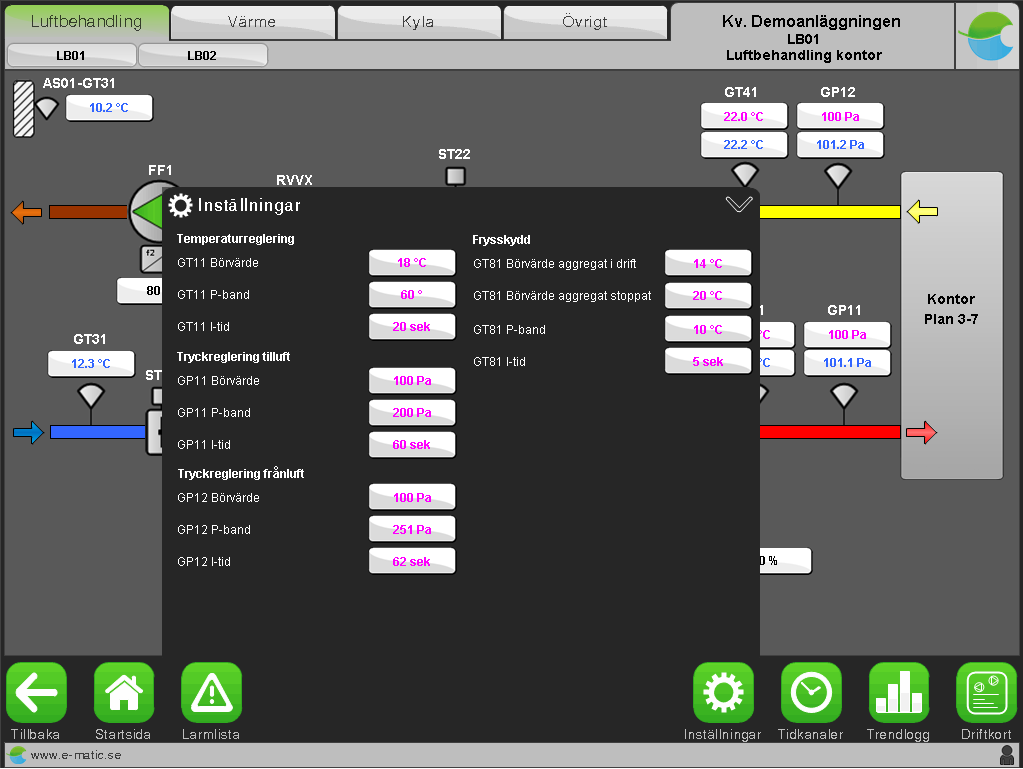Open Trendlogg bar chart icon
Image resolution: width=1023 pixels, height=769 pixels.
[898, 692]
